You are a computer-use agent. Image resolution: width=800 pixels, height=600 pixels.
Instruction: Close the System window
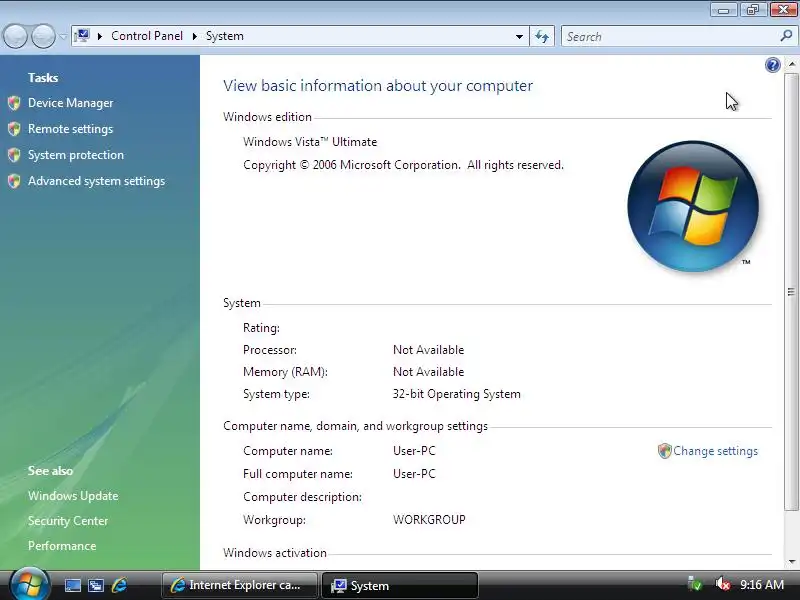click(x=783, y=10)
